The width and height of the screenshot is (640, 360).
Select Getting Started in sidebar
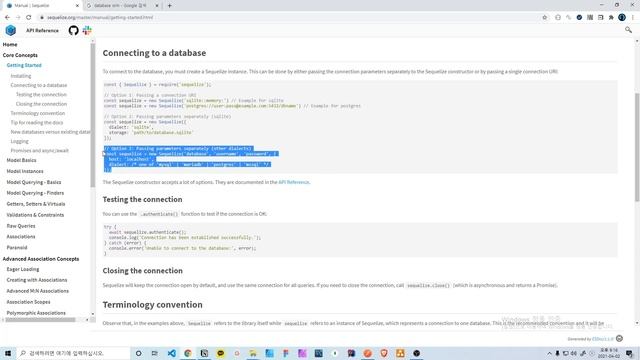click(24, 65)
